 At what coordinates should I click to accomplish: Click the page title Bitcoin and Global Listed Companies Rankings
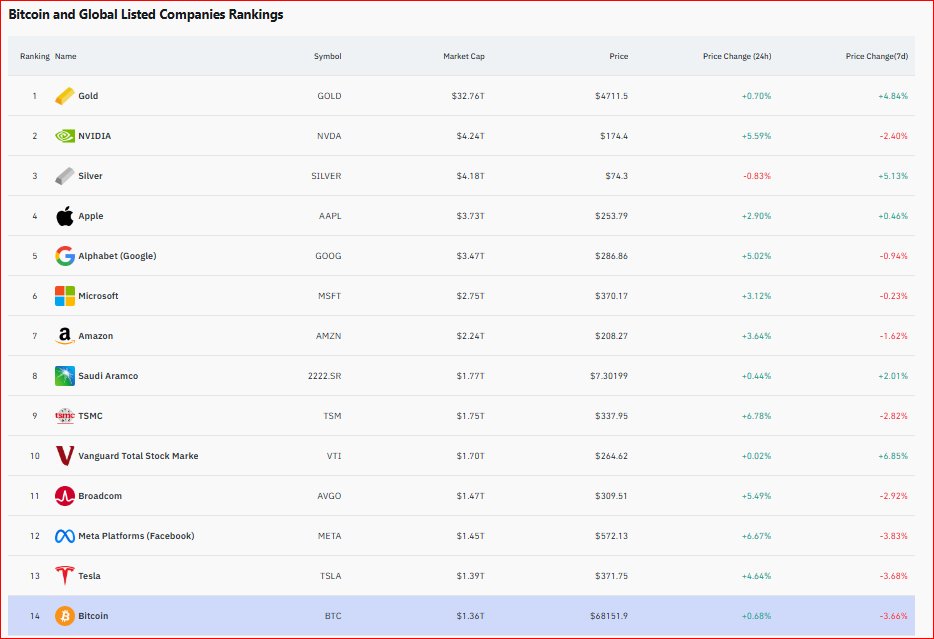146,14
